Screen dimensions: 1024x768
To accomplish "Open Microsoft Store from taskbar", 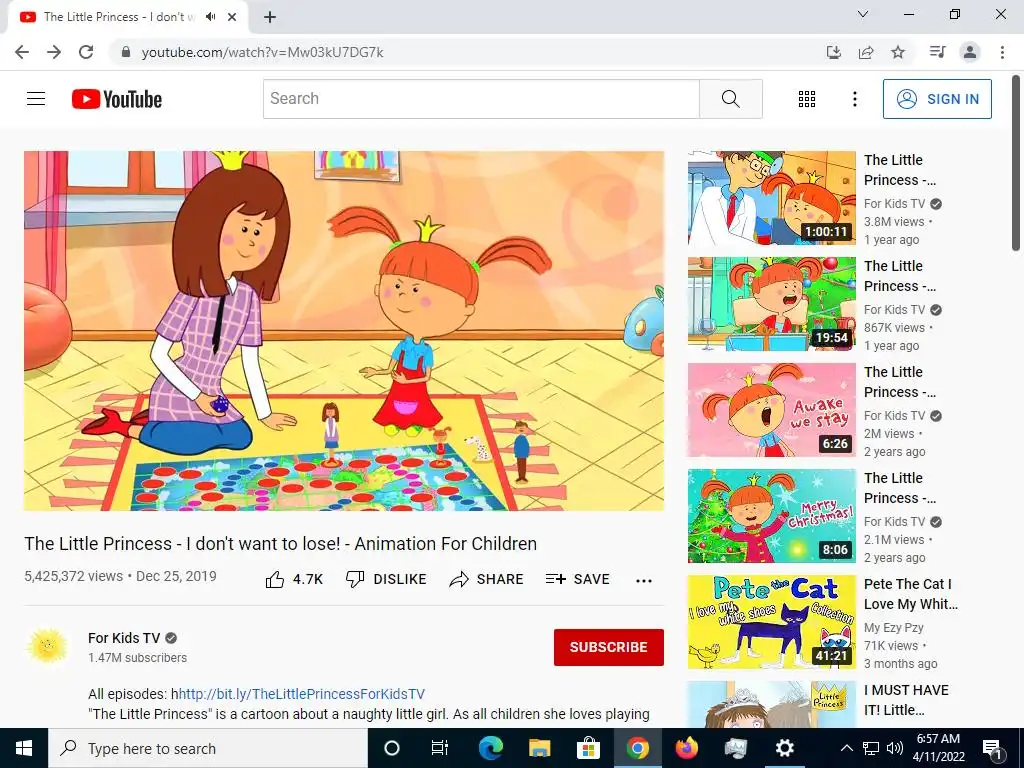I will [x=588, y=748].
